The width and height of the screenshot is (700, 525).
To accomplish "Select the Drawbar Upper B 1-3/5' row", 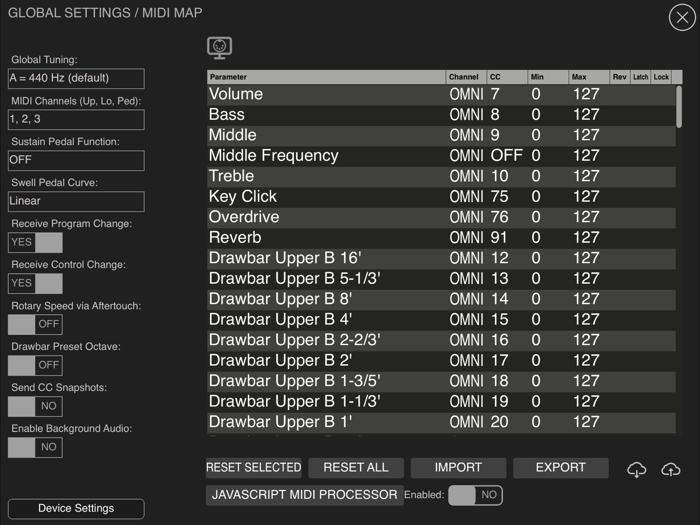I will tap(441, 381).
